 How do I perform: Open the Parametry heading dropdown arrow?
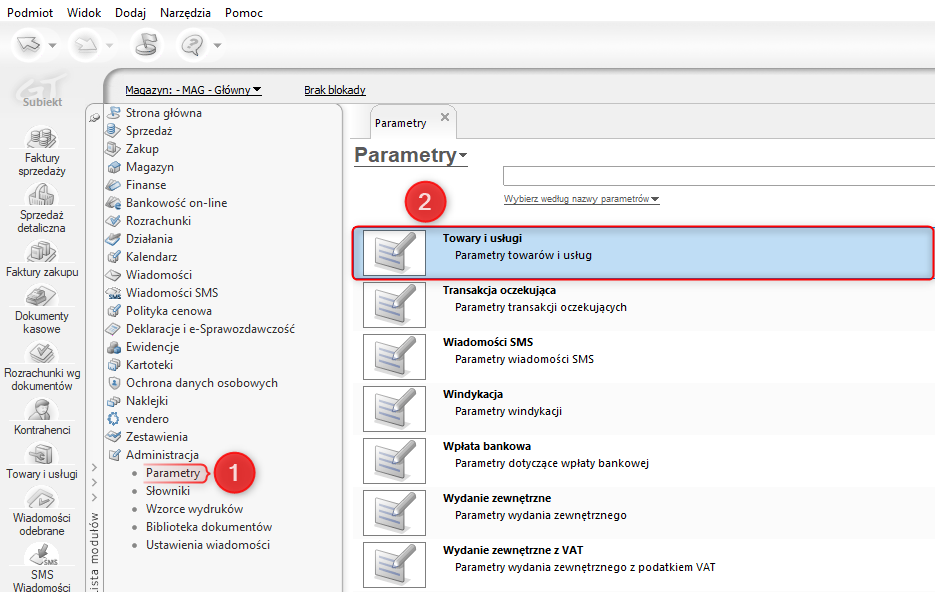(462, 156)
